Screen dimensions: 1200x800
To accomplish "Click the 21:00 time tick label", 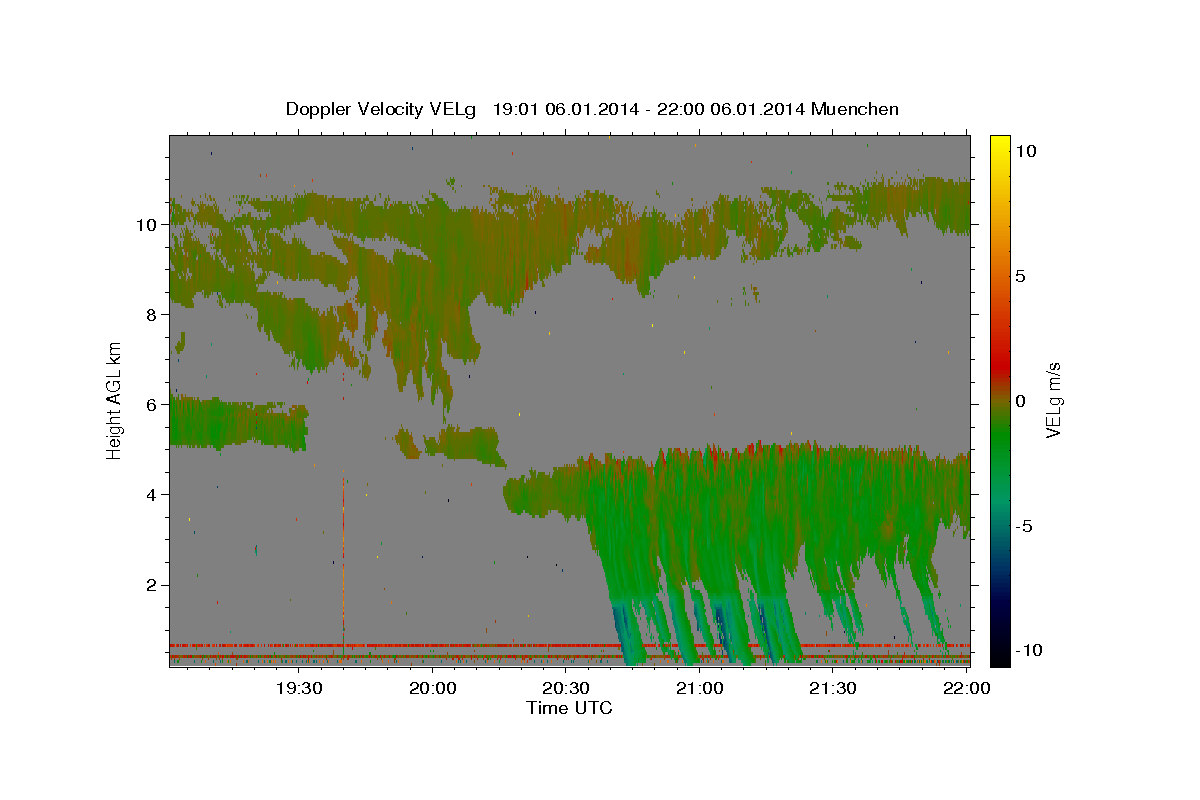I will pos(699,688).
